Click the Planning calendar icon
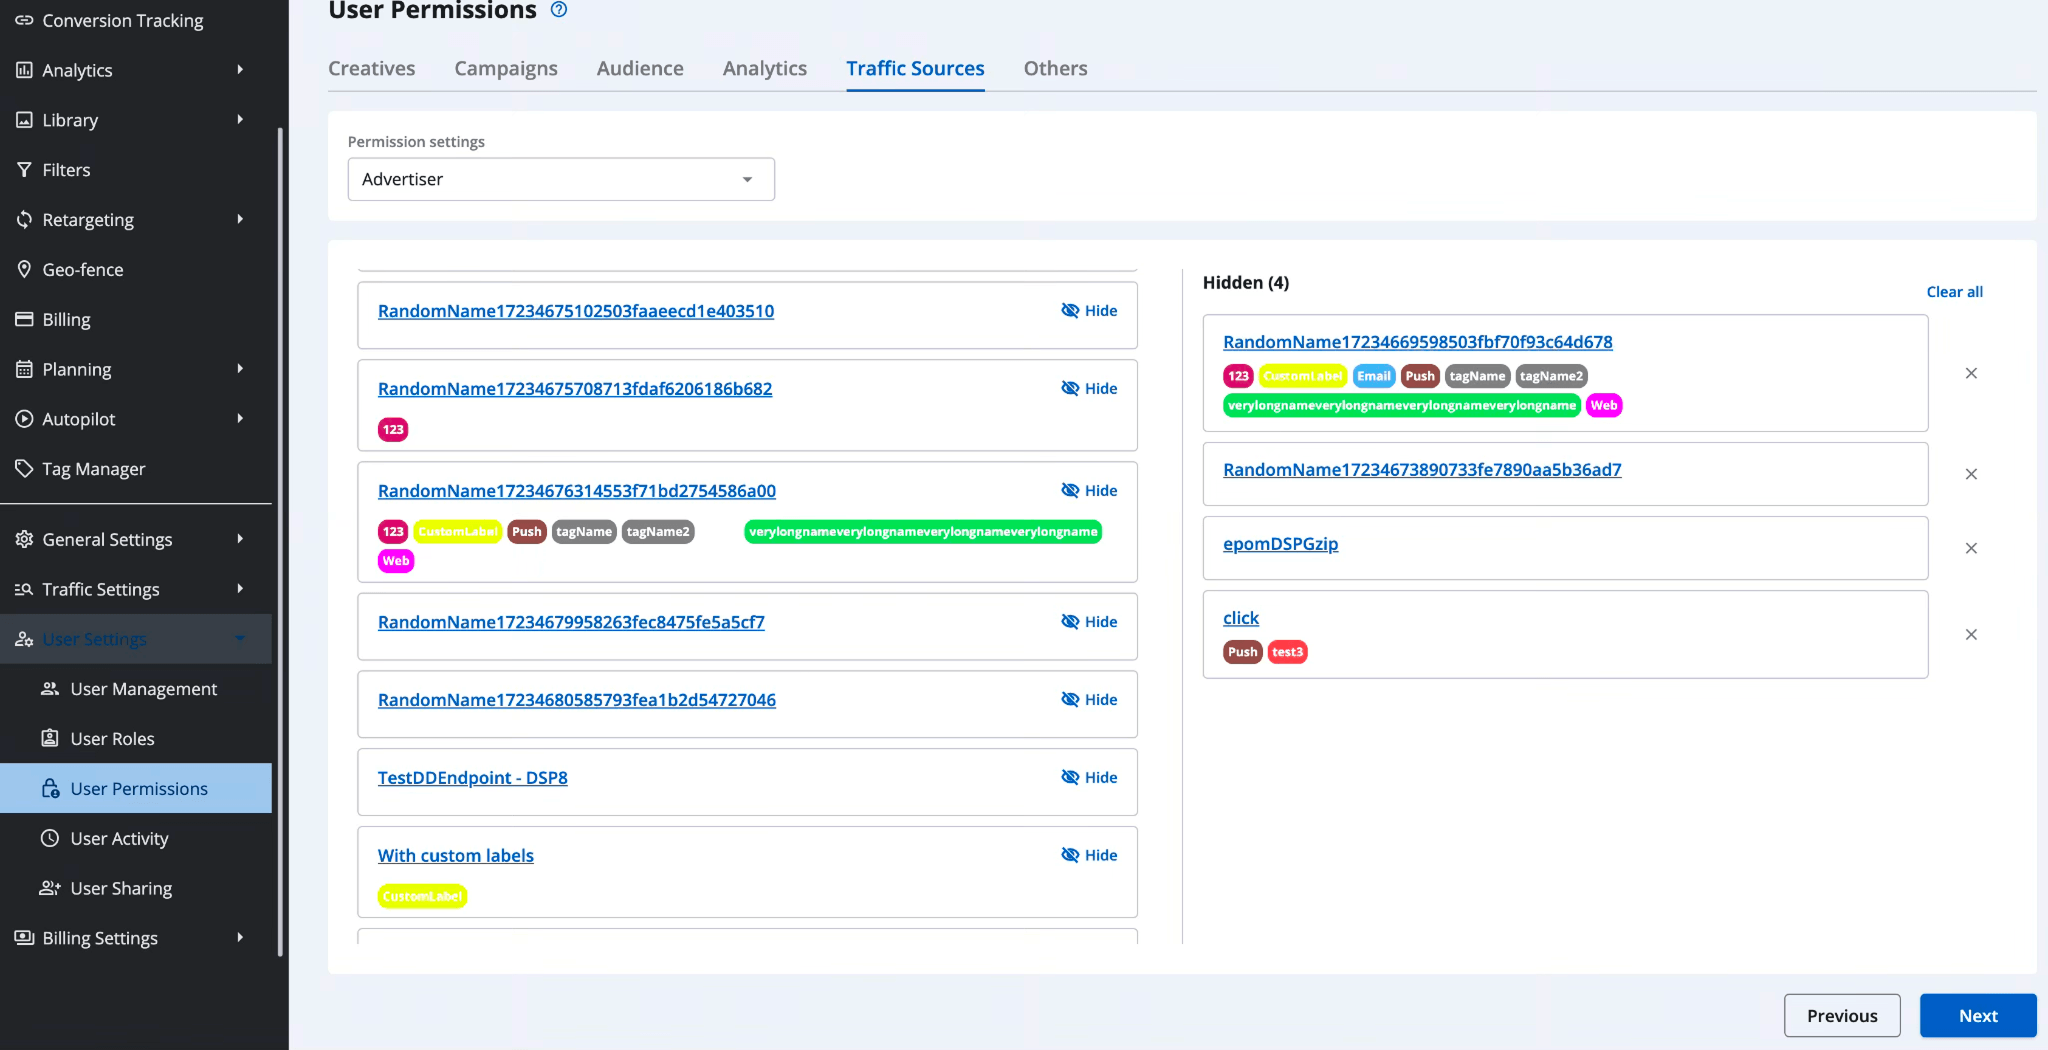 [24, 369]
